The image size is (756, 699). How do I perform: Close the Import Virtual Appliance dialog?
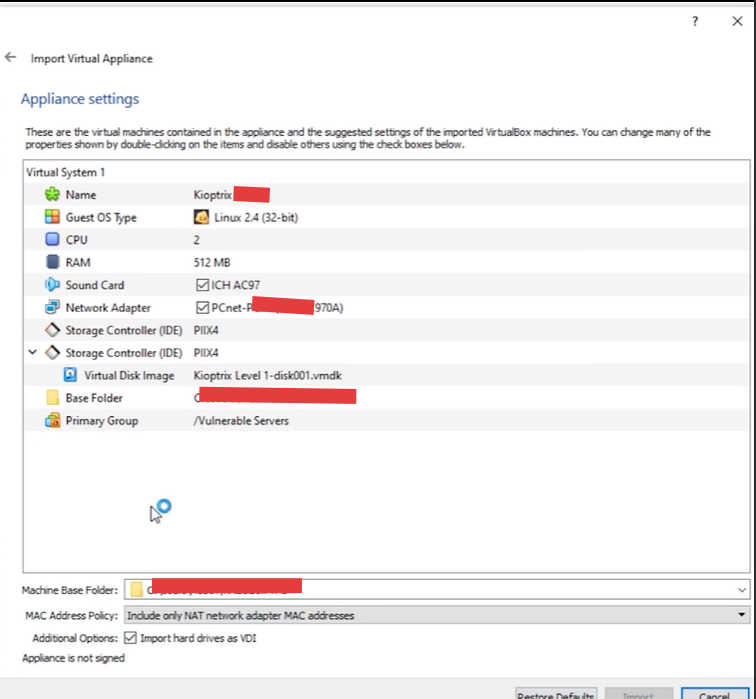(737, 21)
